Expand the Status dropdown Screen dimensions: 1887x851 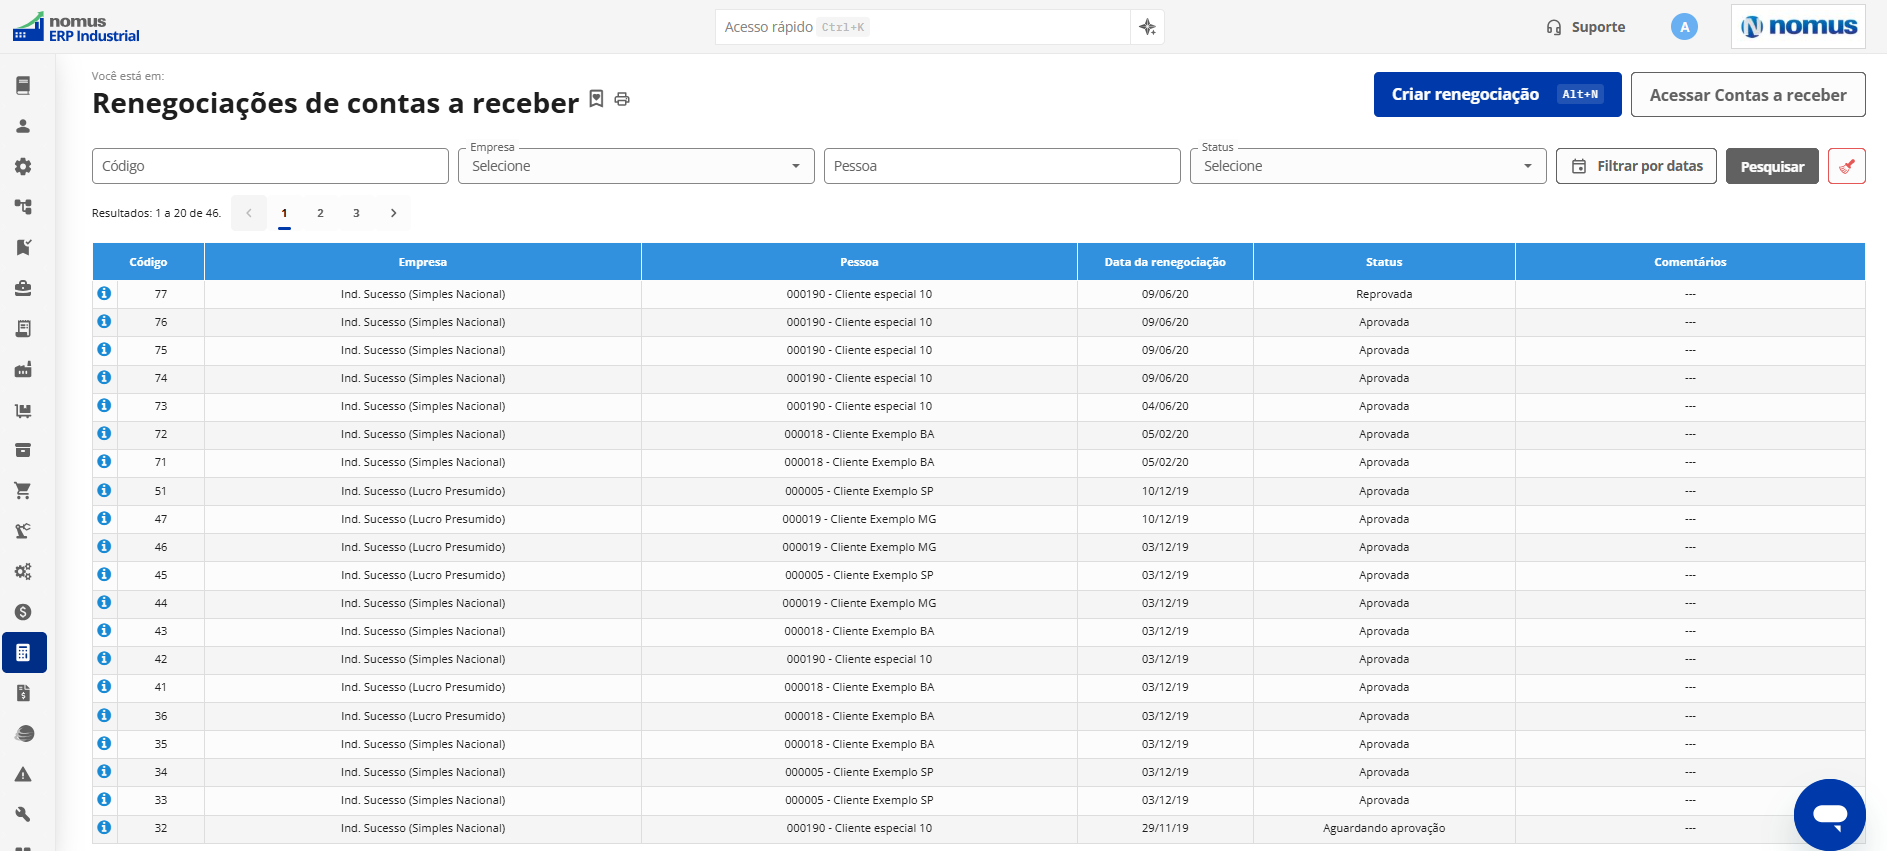point(1368,166)
